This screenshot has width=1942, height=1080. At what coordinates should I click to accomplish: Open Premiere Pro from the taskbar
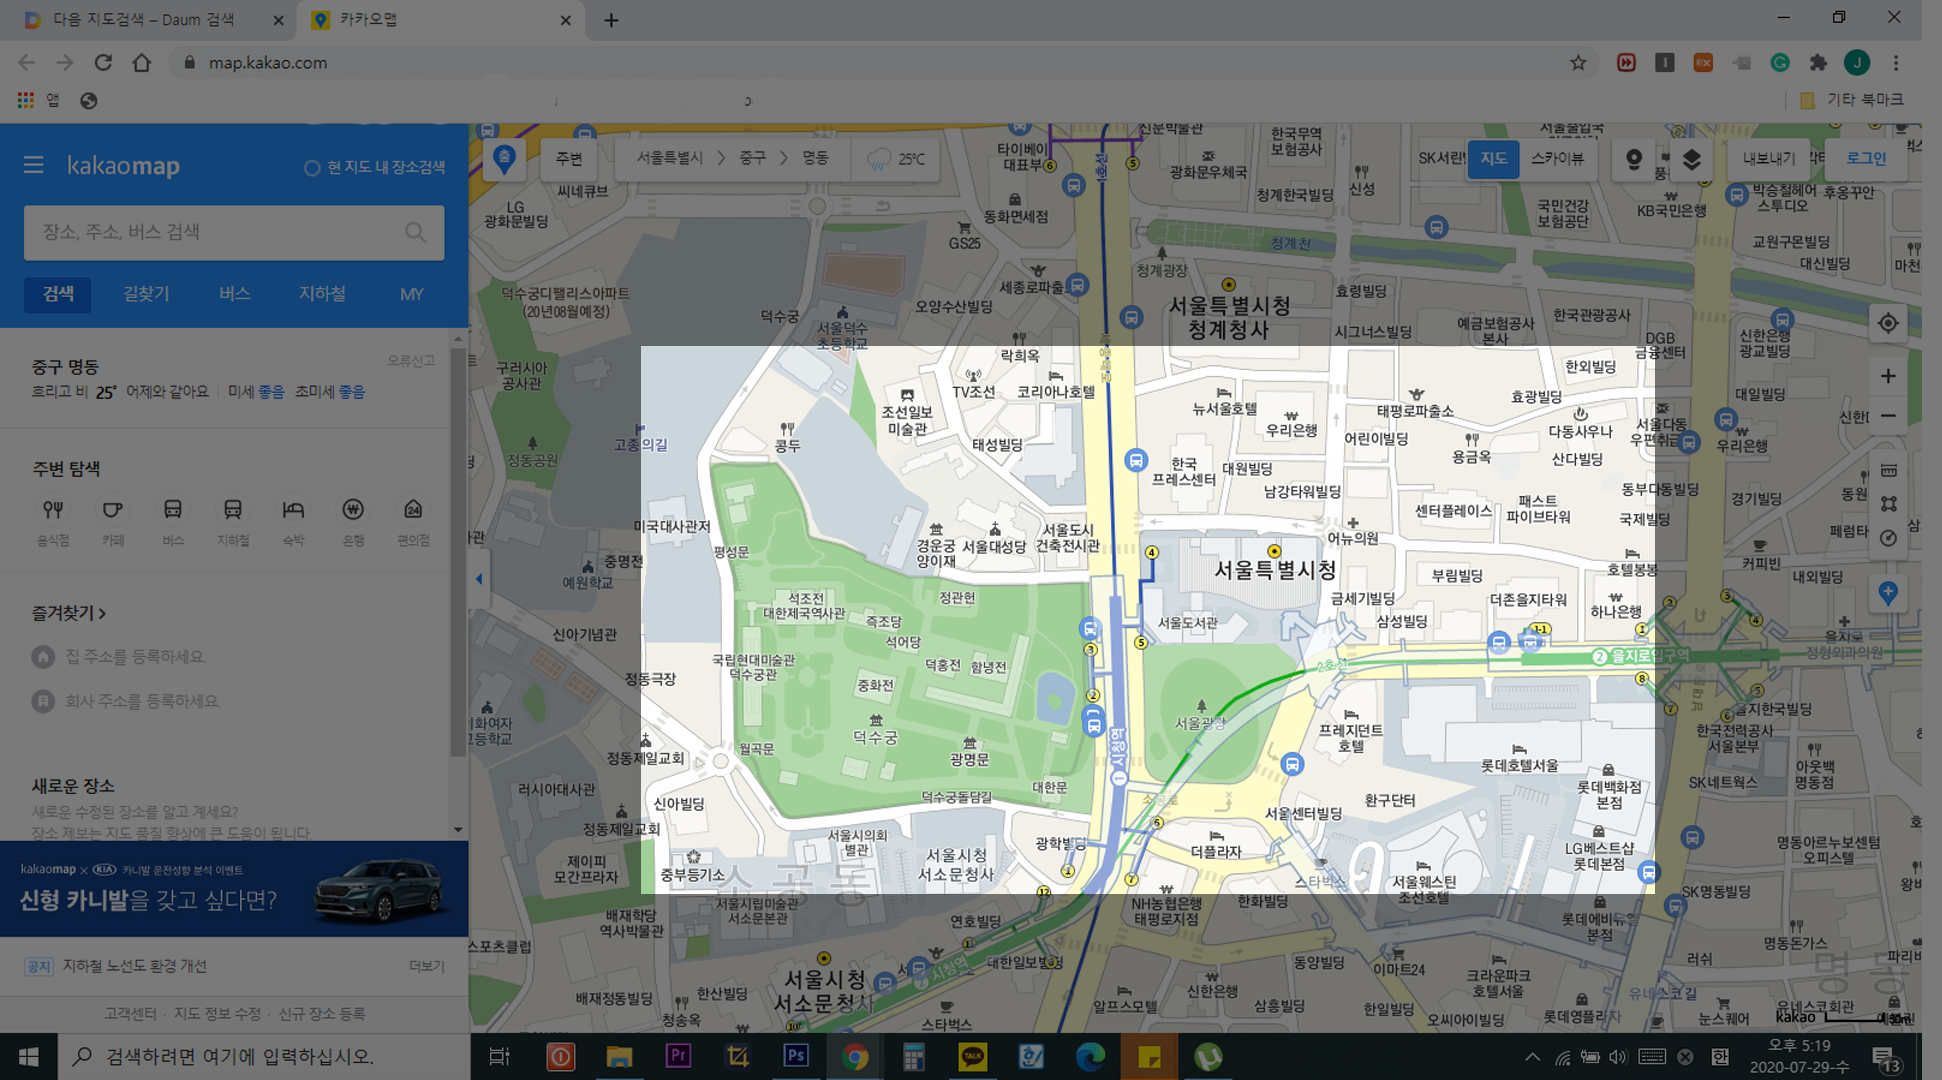(x=678, y=1057)
